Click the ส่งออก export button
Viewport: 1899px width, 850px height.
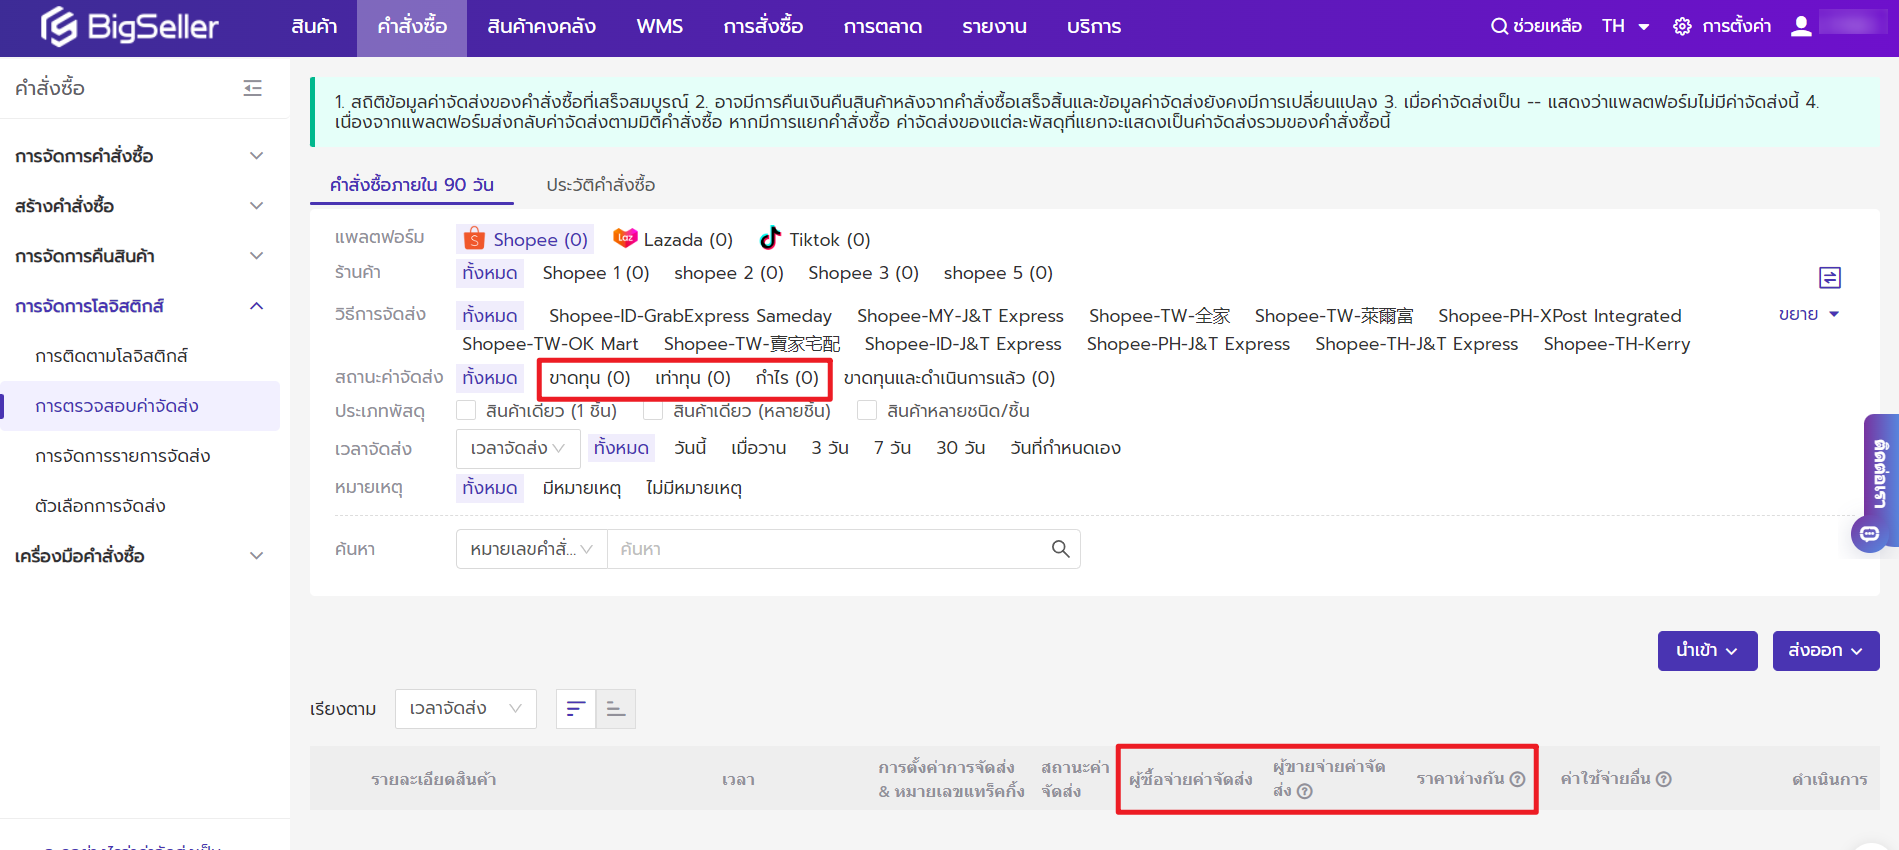1825,651
